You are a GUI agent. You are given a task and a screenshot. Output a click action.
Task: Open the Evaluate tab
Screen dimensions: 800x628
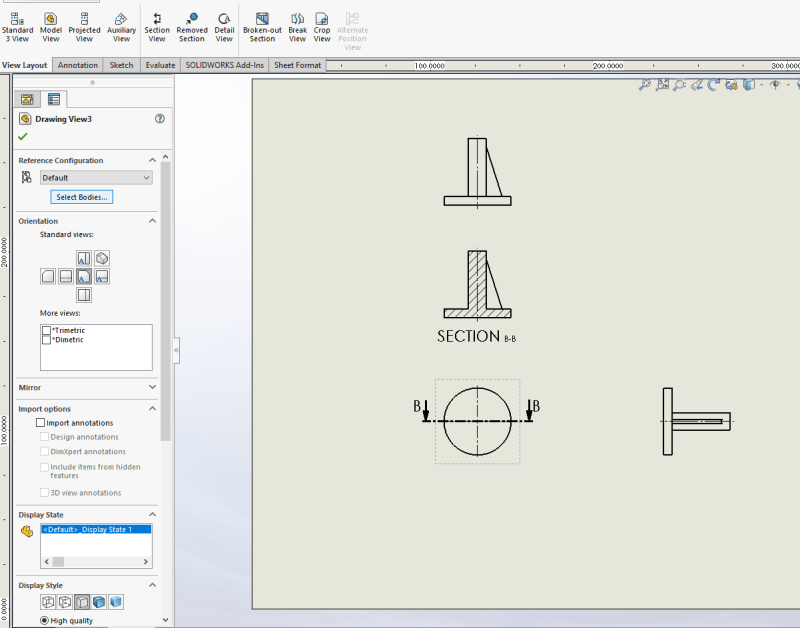tap(160, 65)
